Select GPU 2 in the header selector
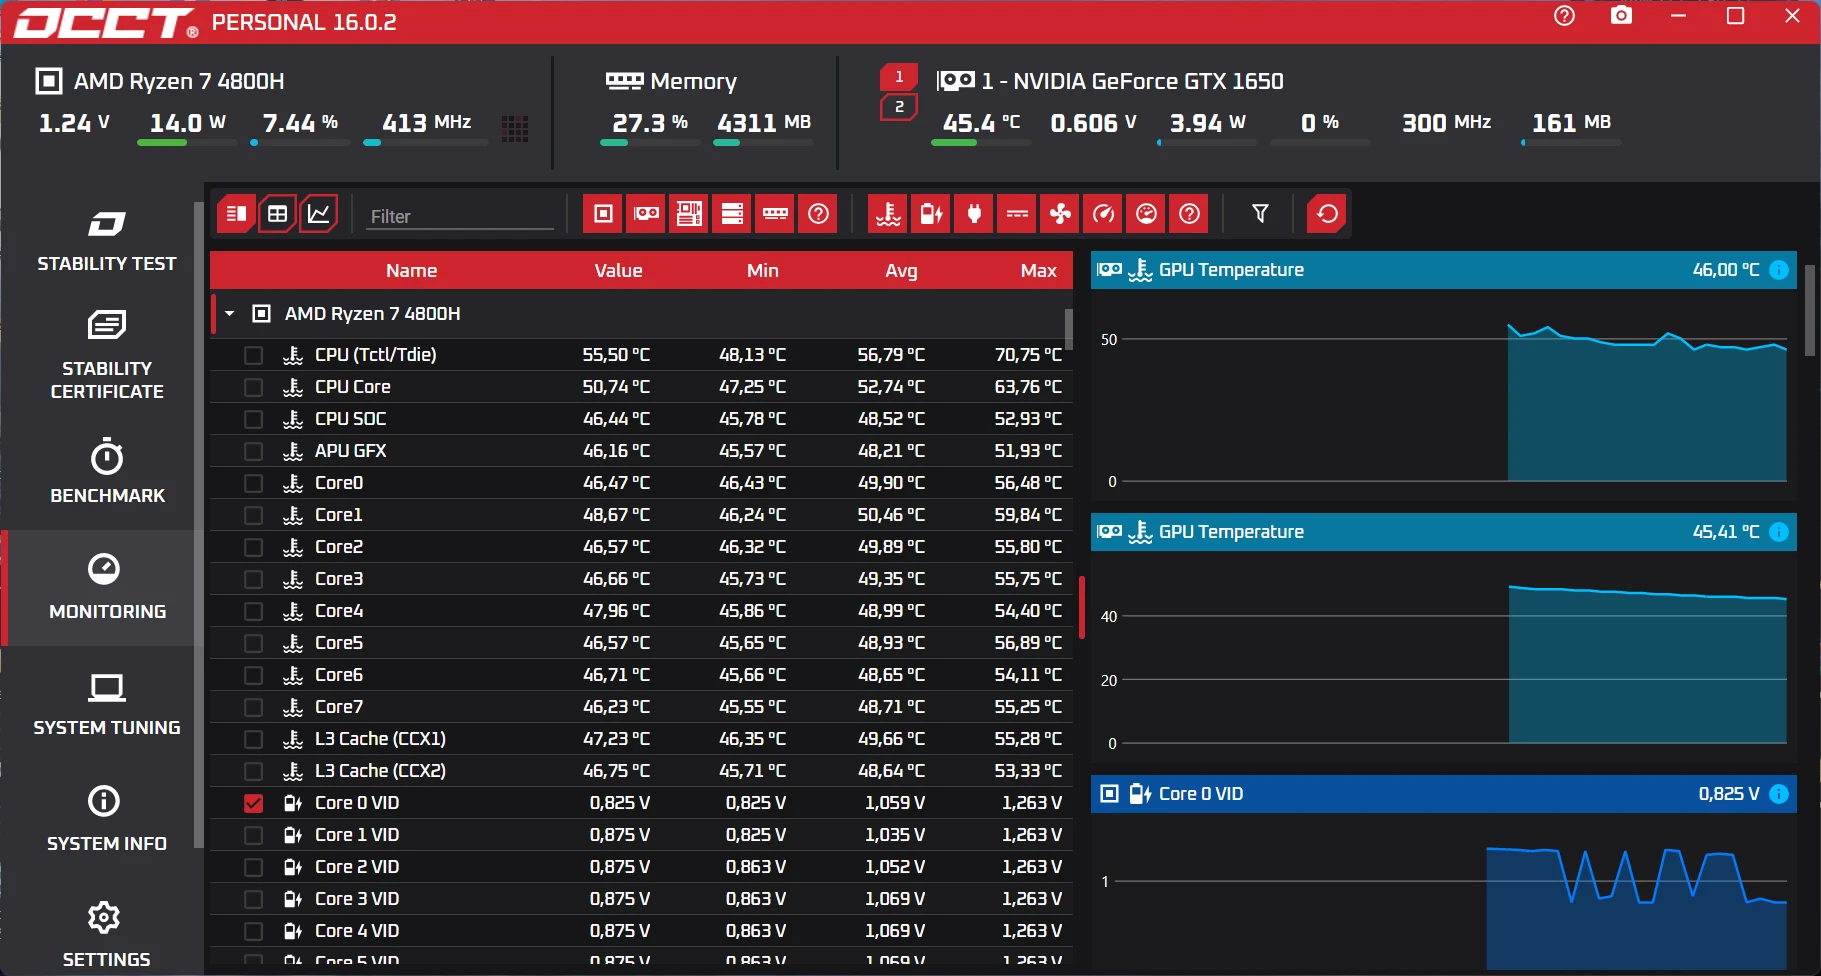This screenshot has height=976, width=1821. [898, 107]
